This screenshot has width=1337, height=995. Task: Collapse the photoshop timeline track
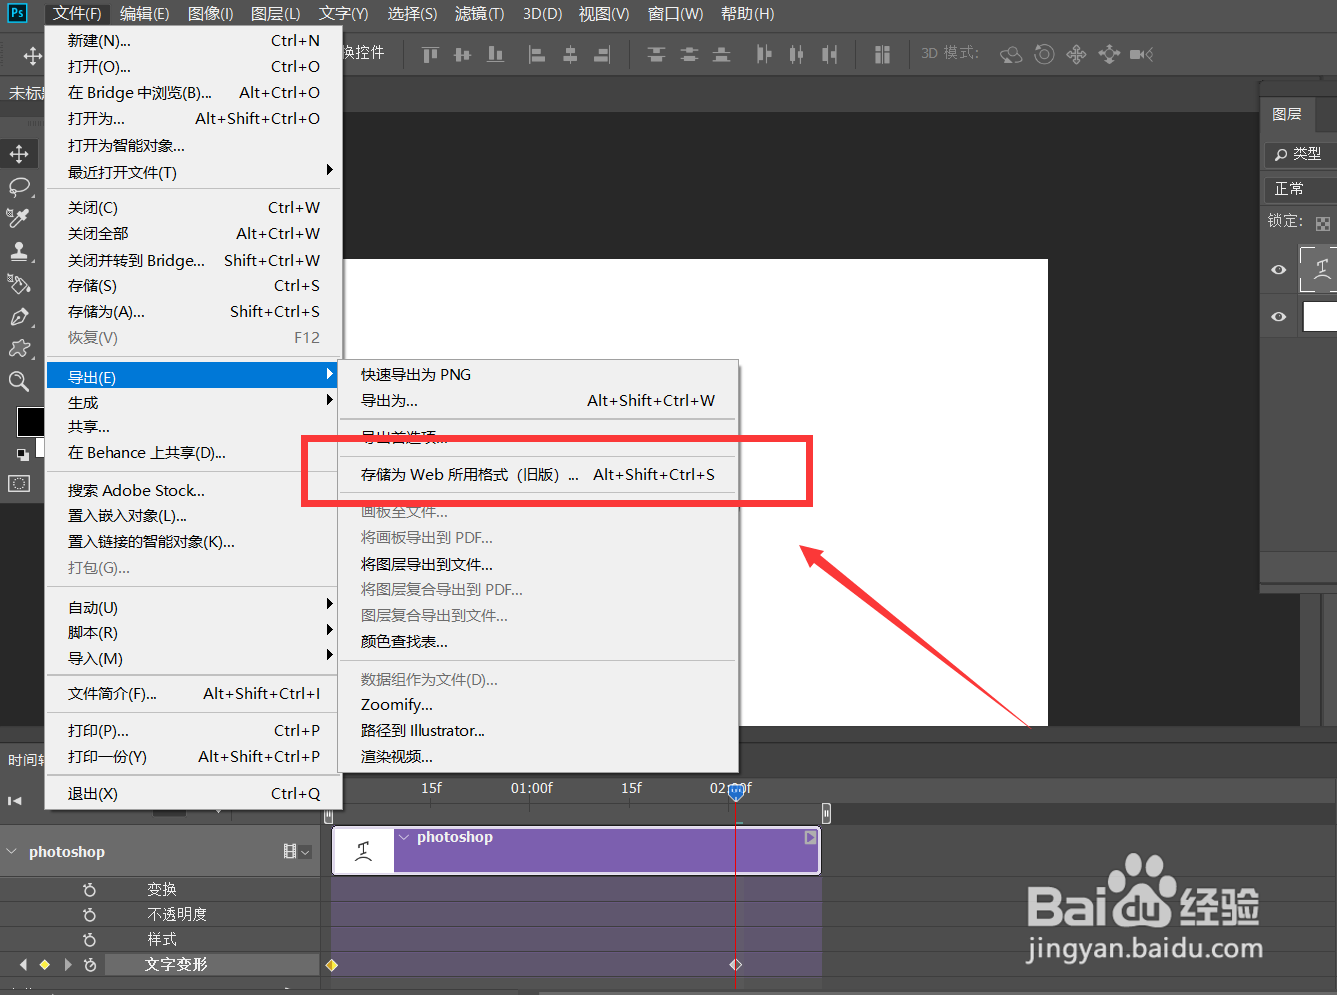click(x=12, y=852)
